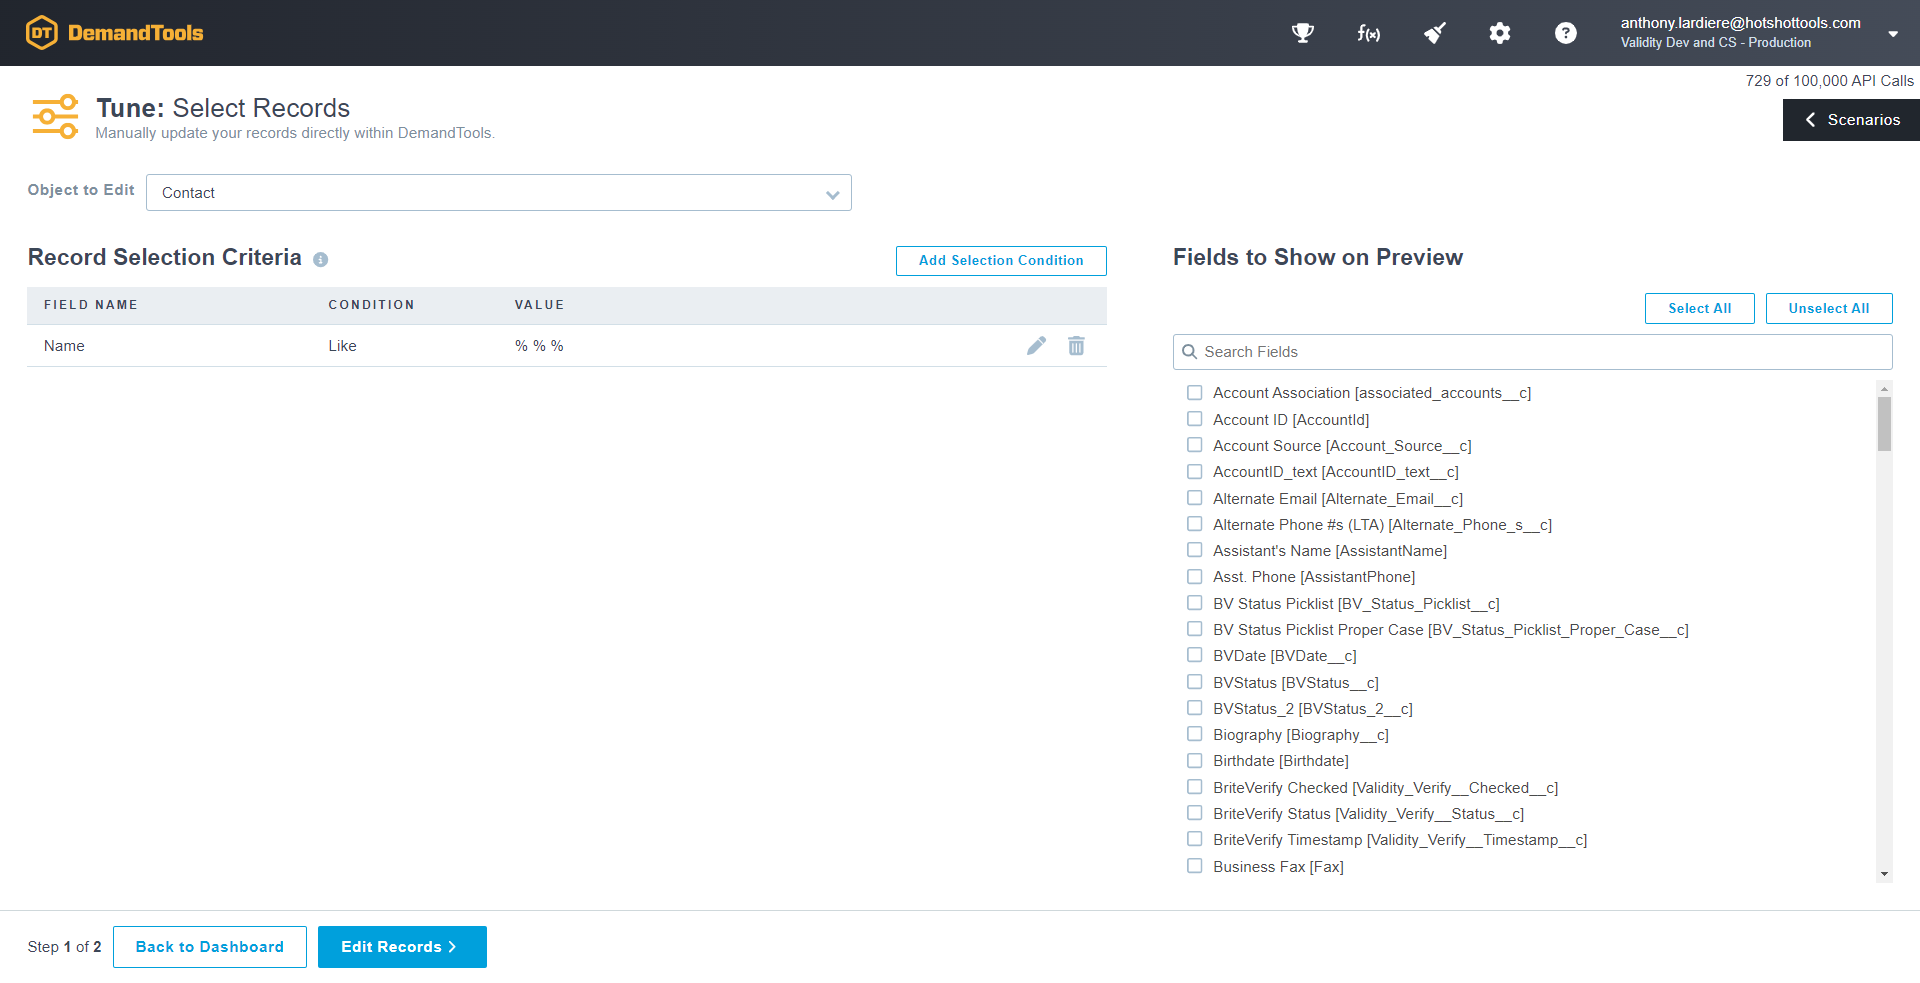Click the trophy icon in header

1302,33
